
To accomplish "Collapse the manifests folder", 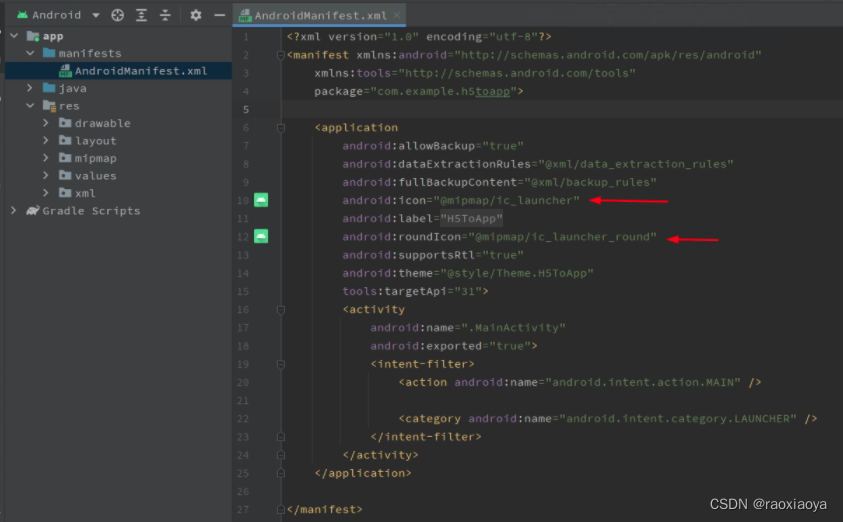I will pos(30,53).
